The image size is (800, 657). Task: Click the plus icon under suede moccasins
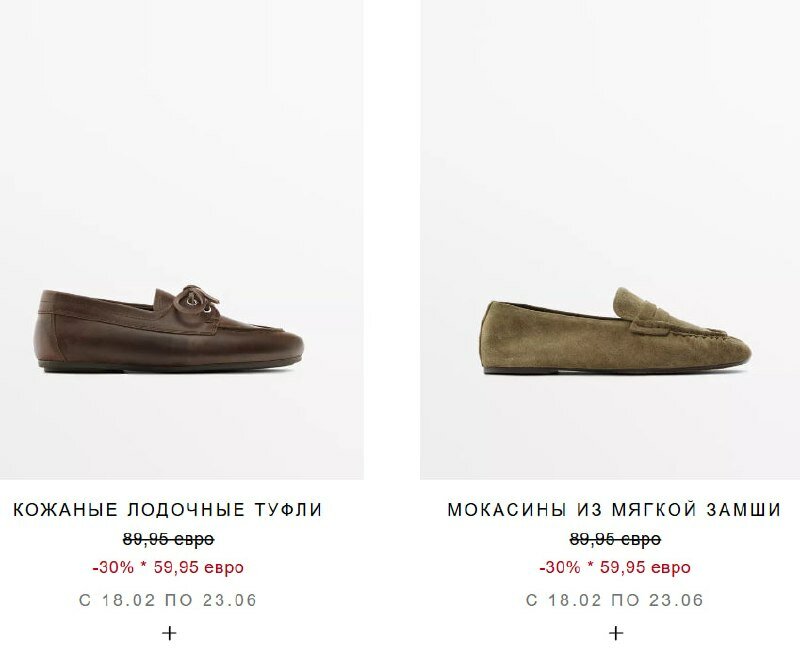(x=616, y=633)
